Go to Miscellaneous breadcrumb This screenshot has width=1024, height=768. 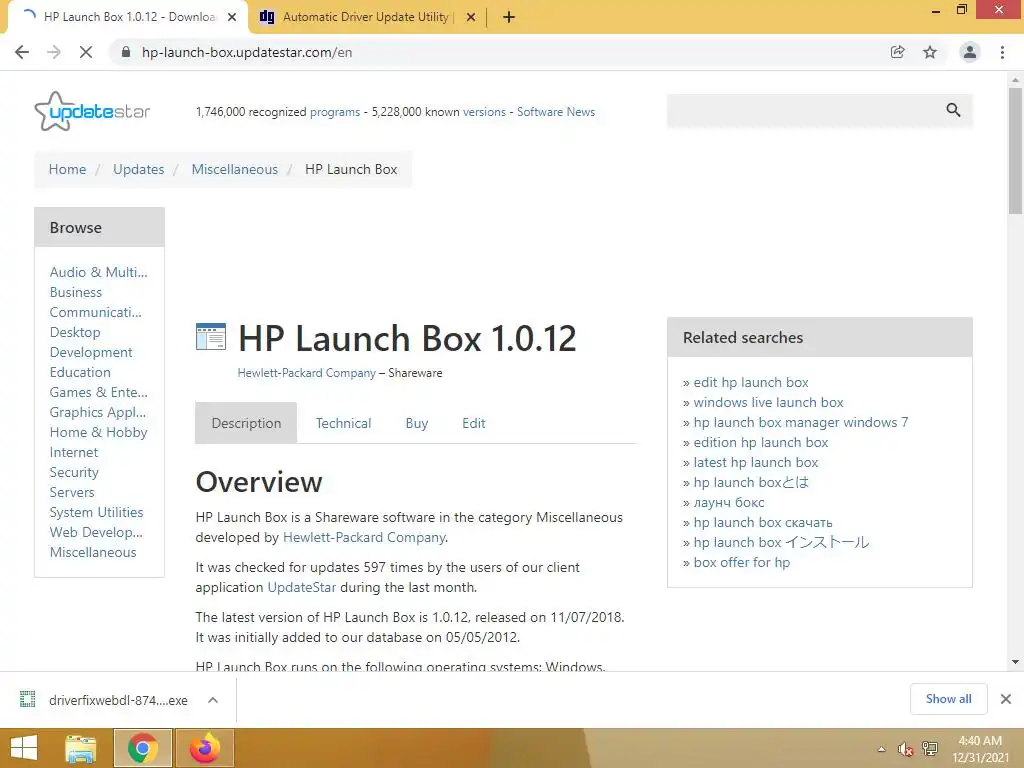point(234,169)
